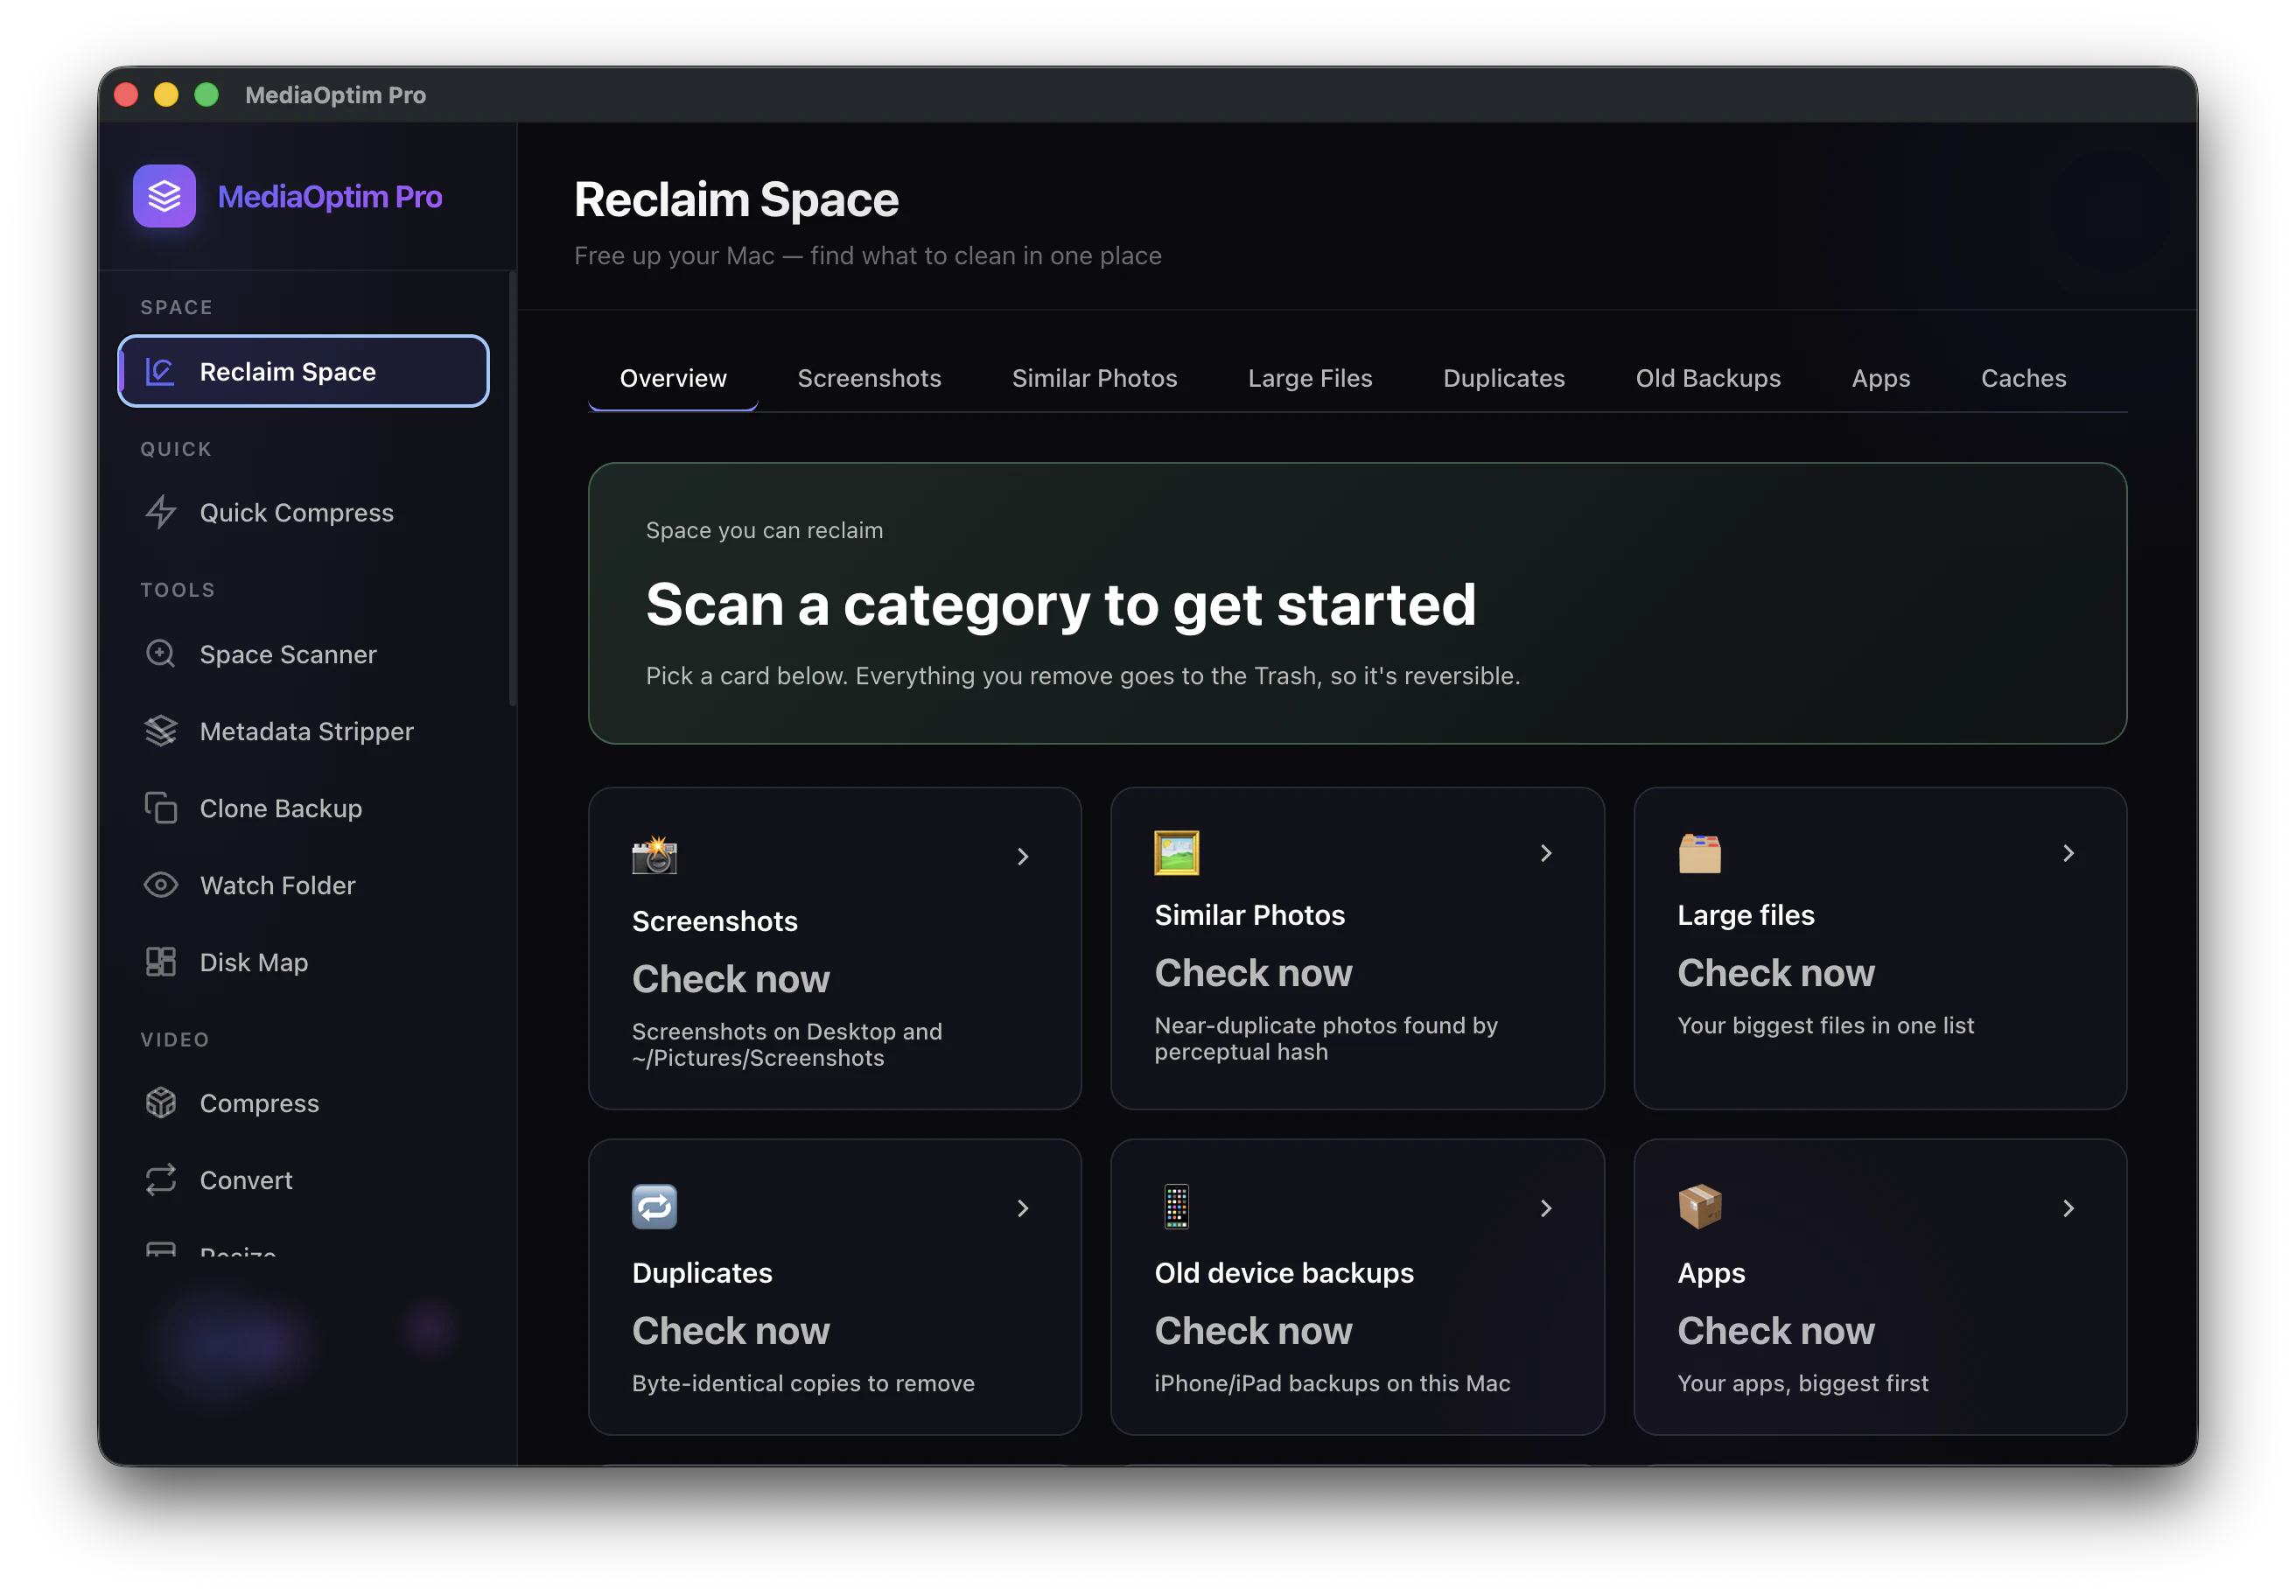Open Metadata Stripper from the sidebar
This screenshot has height=1596, width=2296.
(x=303, y=731)
